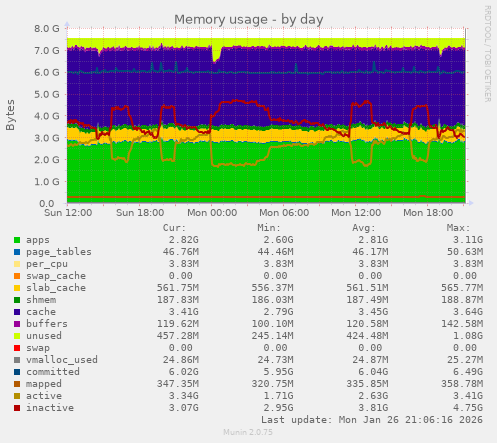Click active min value 1.71G
This screenshot has width=497, height=443.
click(278, 396)
